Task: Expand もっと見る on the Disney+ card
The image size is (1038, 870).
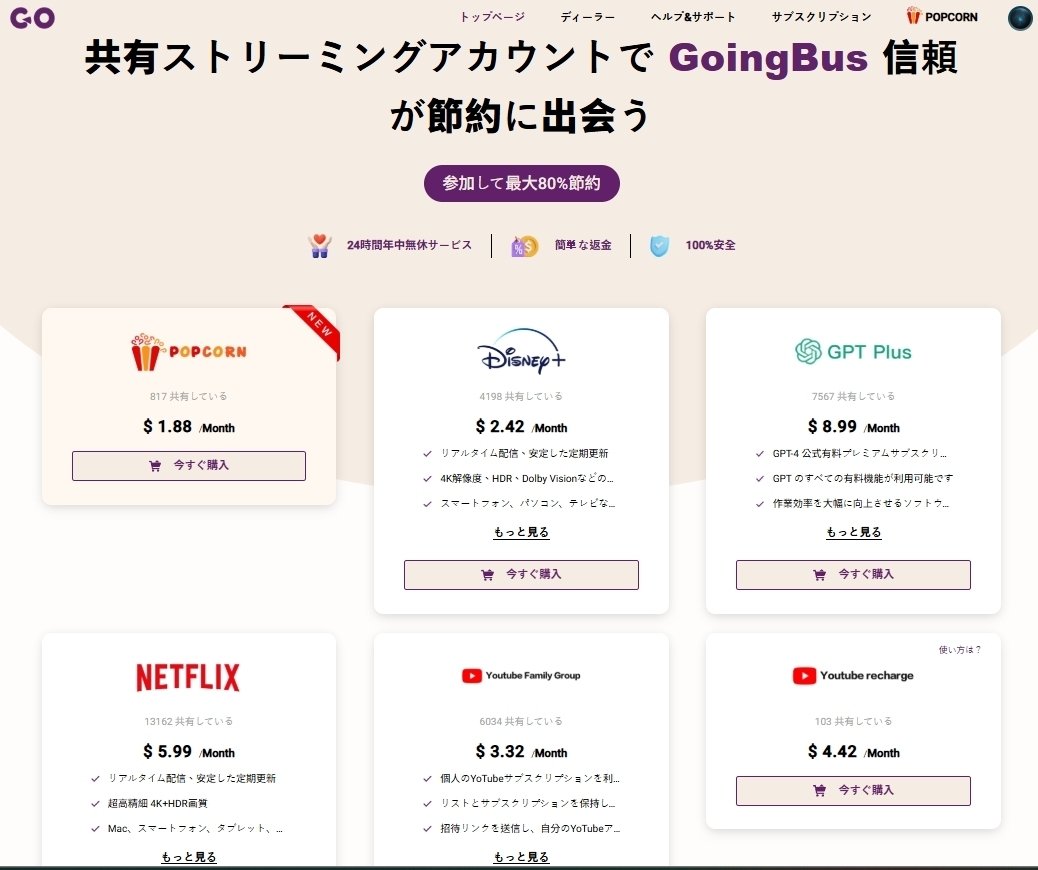Action: (x=520, y=534)
